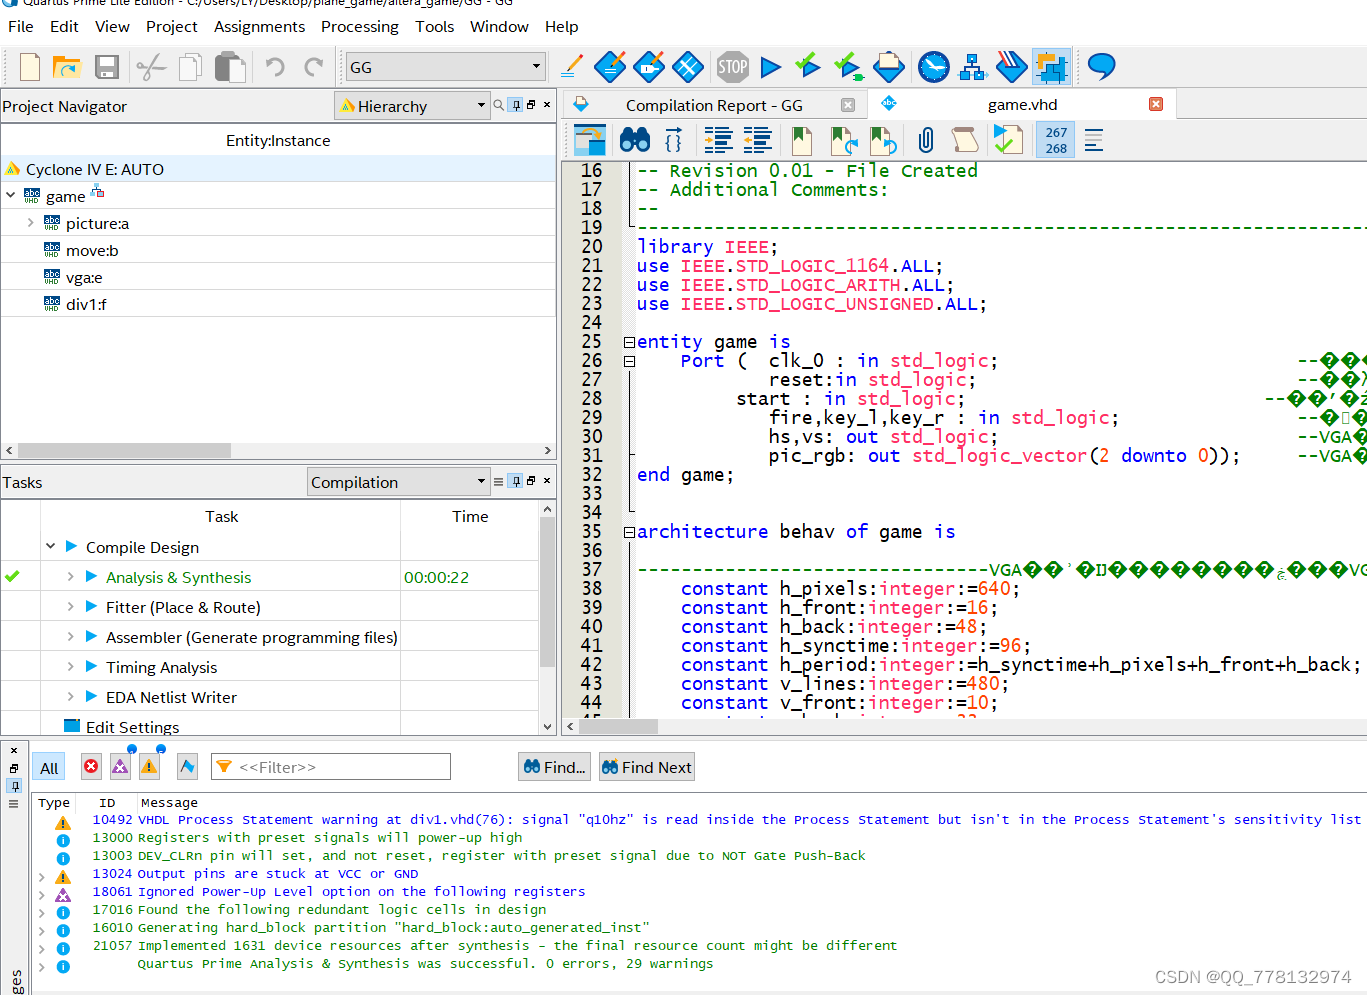Pin the Project Navigator panel
Viewport: 1367px width, 995px height.
[516, 105]
